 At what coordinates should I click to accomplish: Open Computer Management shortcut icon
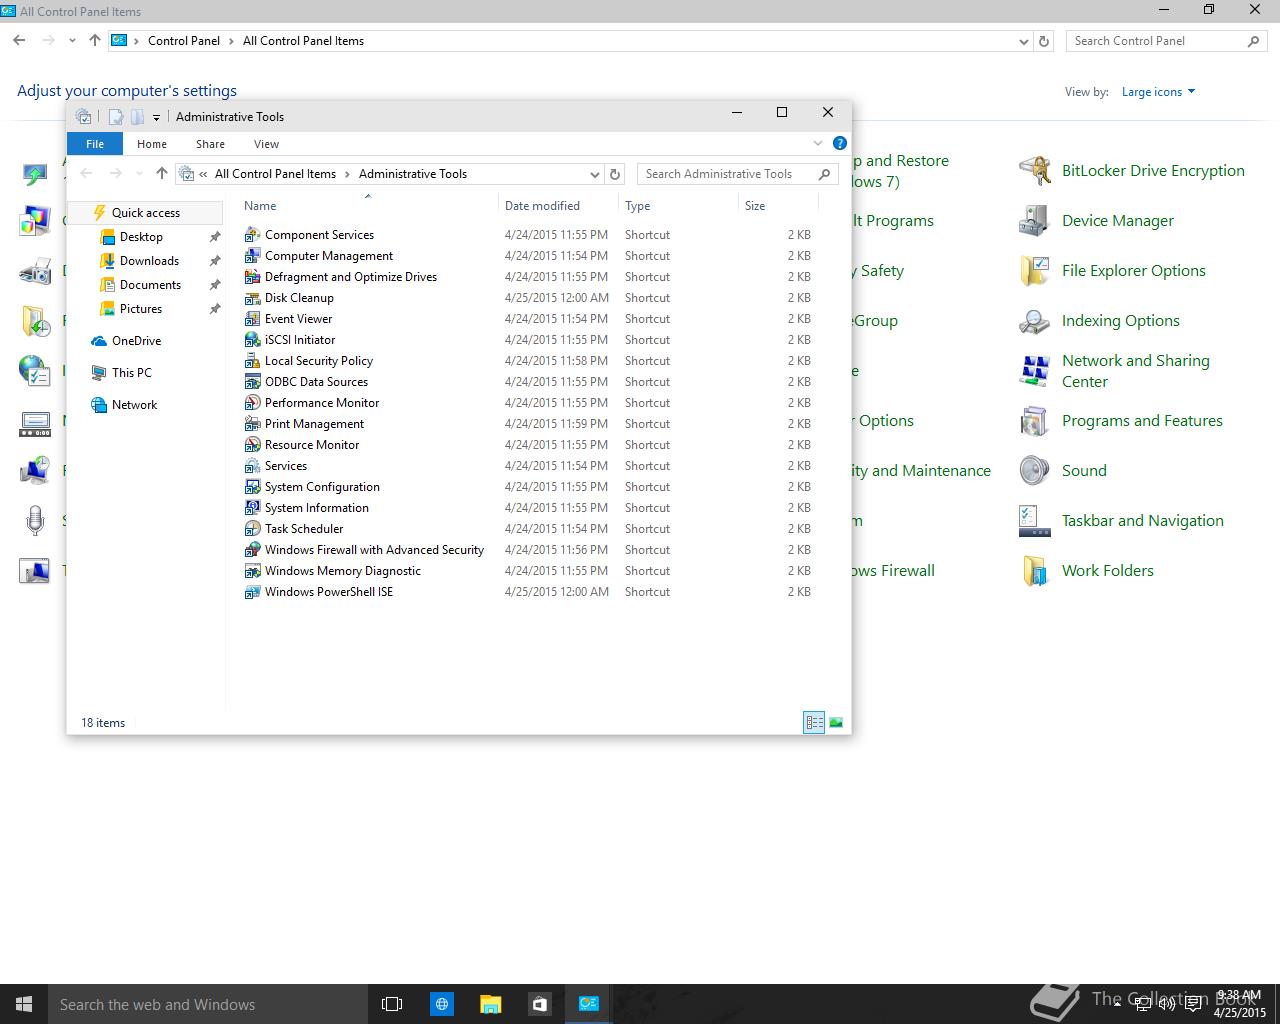(x=253, y=256)
